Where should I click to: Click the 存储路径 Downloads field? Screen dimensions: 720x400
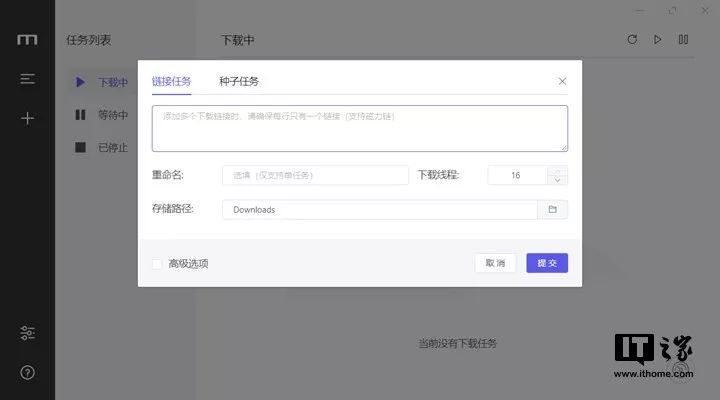click(x=380, y=209)
